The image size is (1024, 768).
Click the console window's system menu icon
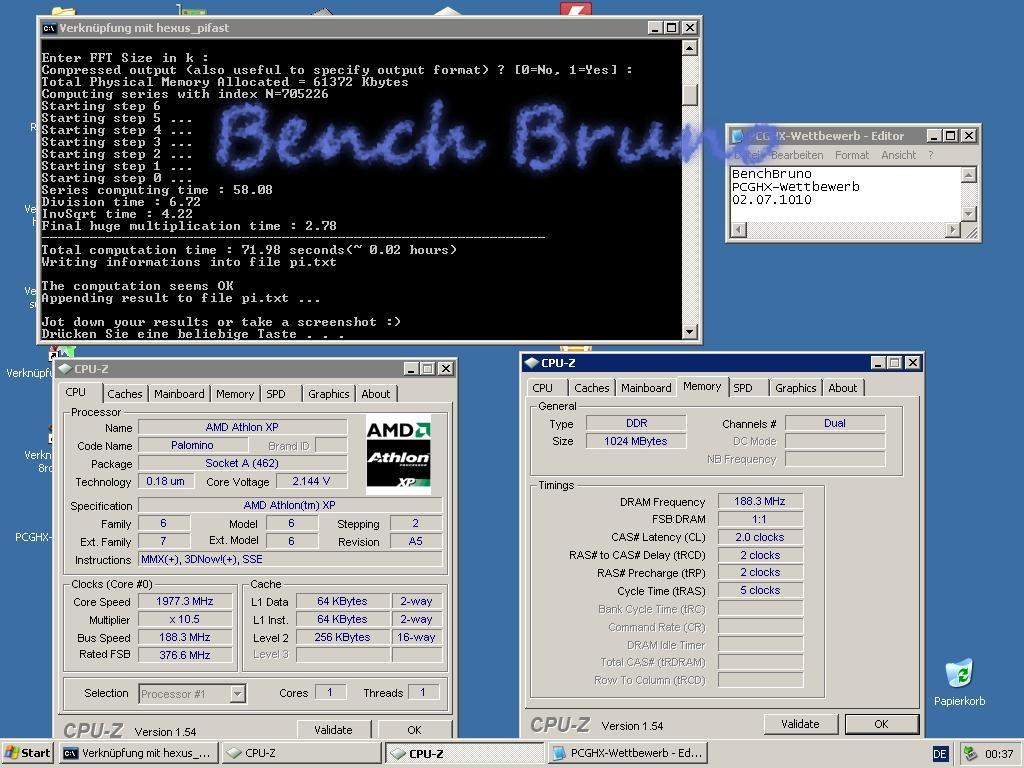click(x=49, y=28)
